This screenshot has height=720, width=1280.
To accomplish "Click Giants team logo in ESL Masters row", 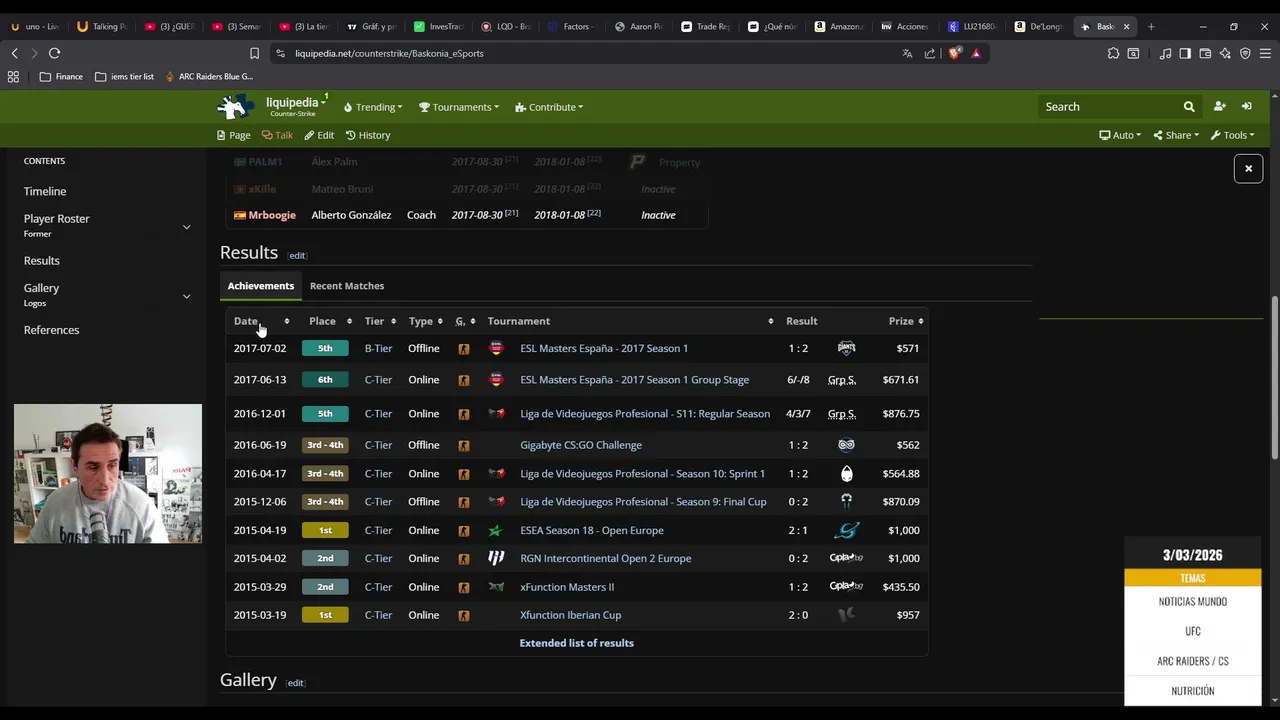I will (846, 348).
